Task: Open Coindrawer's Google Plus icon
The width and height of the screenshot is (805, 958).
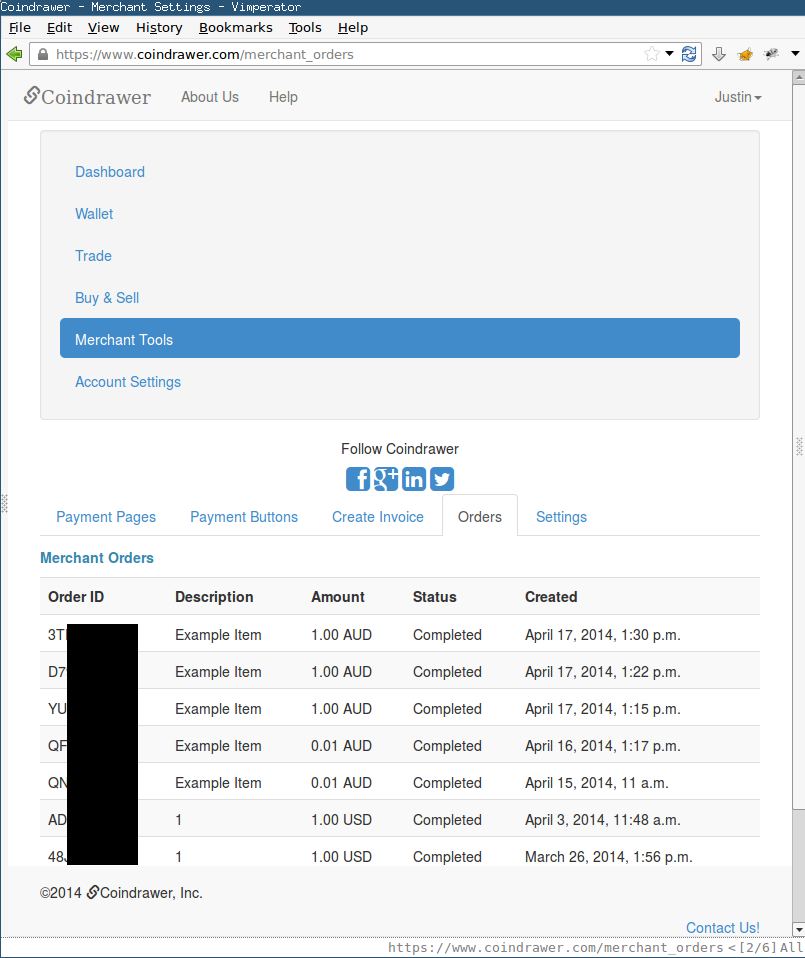Action: click(x=386, y=479)
